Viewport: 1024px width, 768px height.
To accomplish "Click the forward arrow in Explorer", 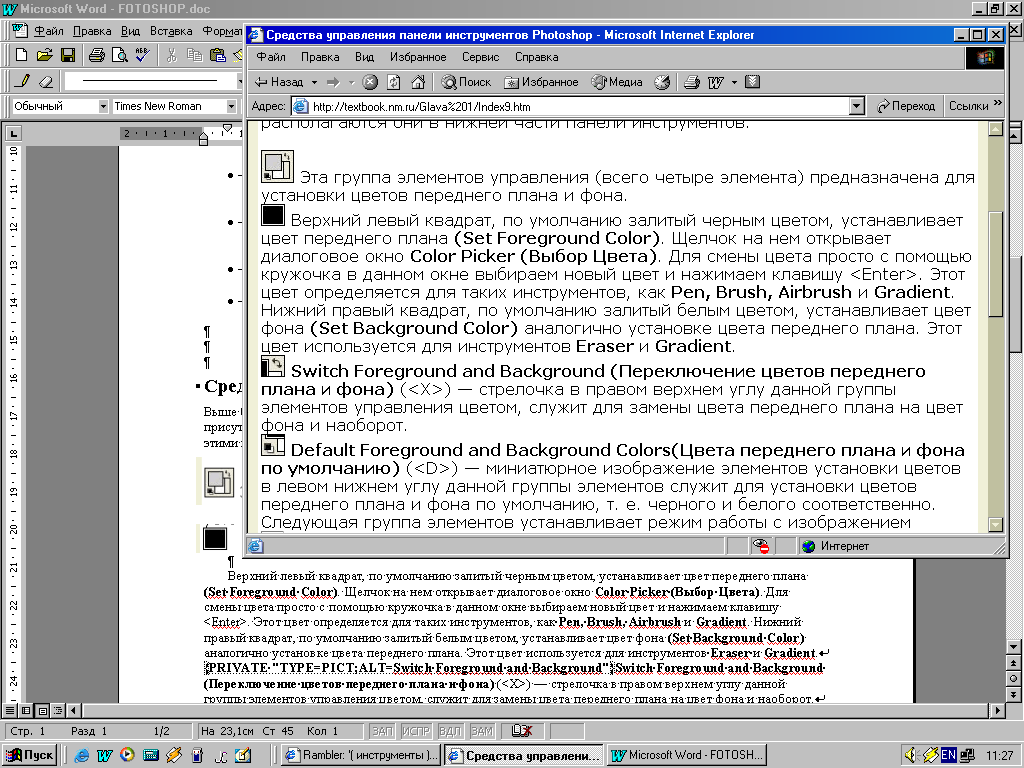I will [x=334, y=82].
